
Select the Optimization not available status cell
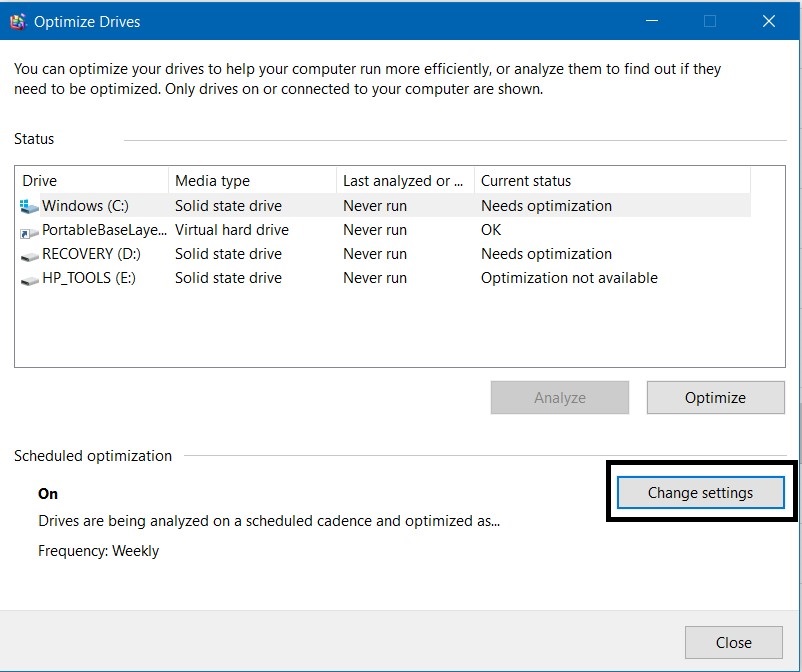point(569,278)
